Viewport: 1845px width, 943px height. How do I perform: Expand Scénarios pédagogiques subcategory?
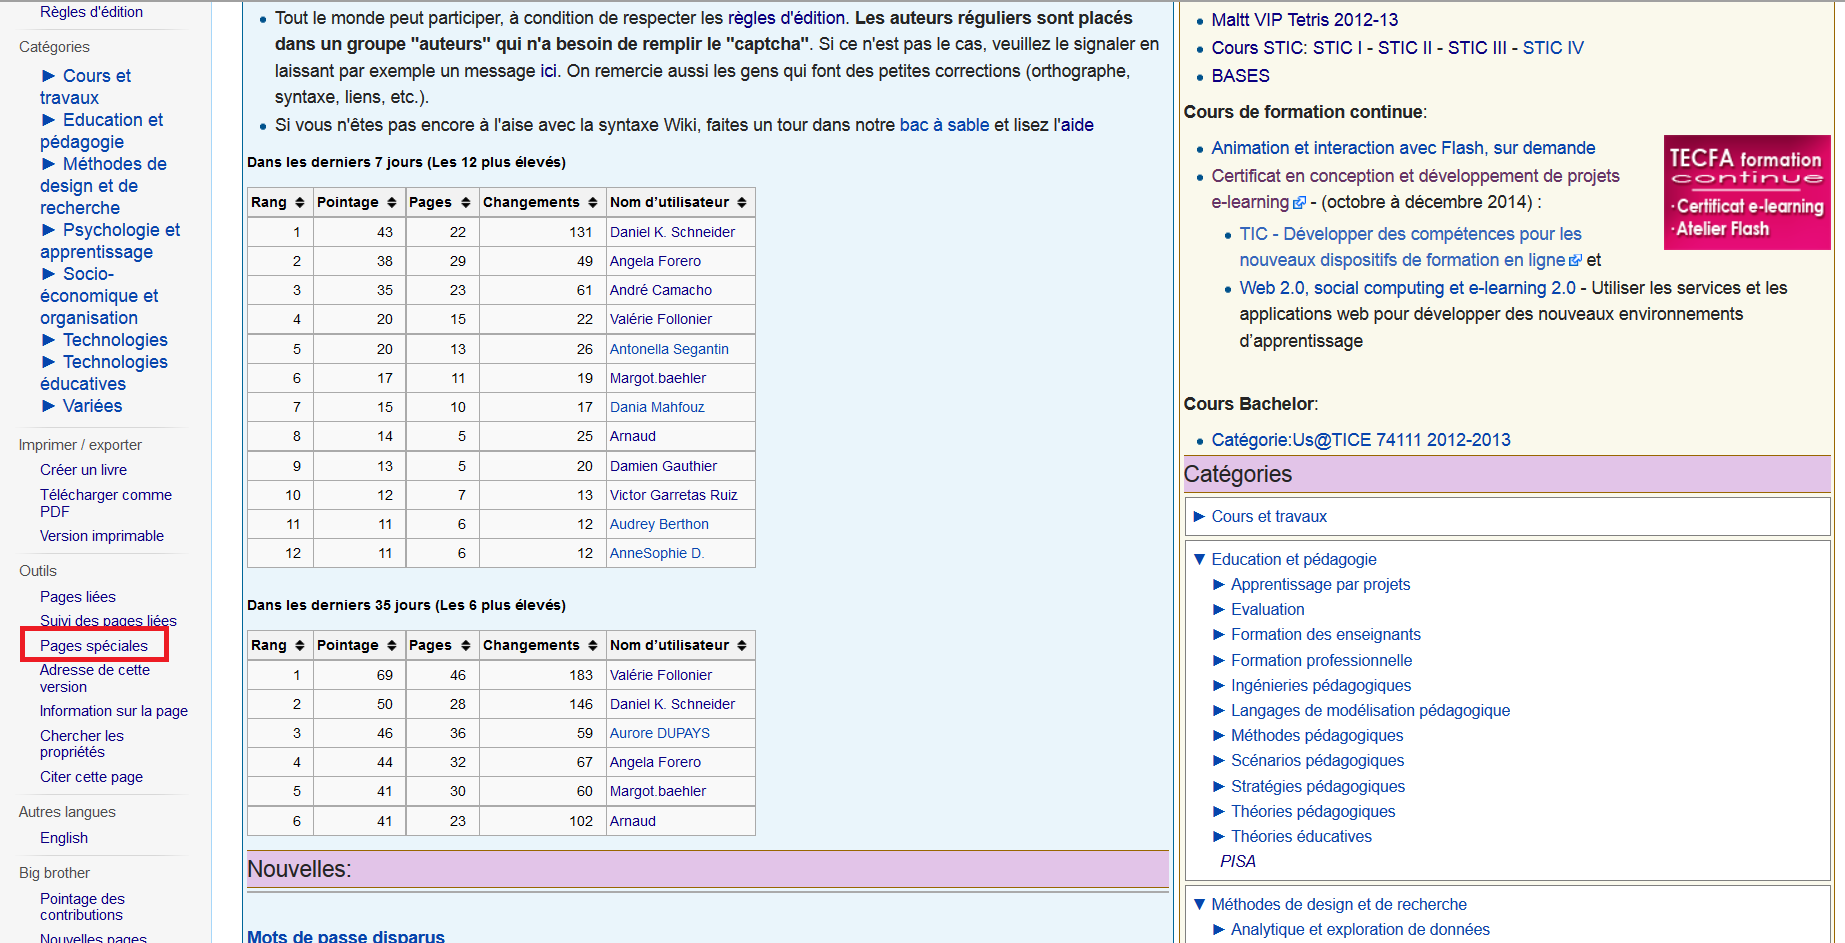1218,760
